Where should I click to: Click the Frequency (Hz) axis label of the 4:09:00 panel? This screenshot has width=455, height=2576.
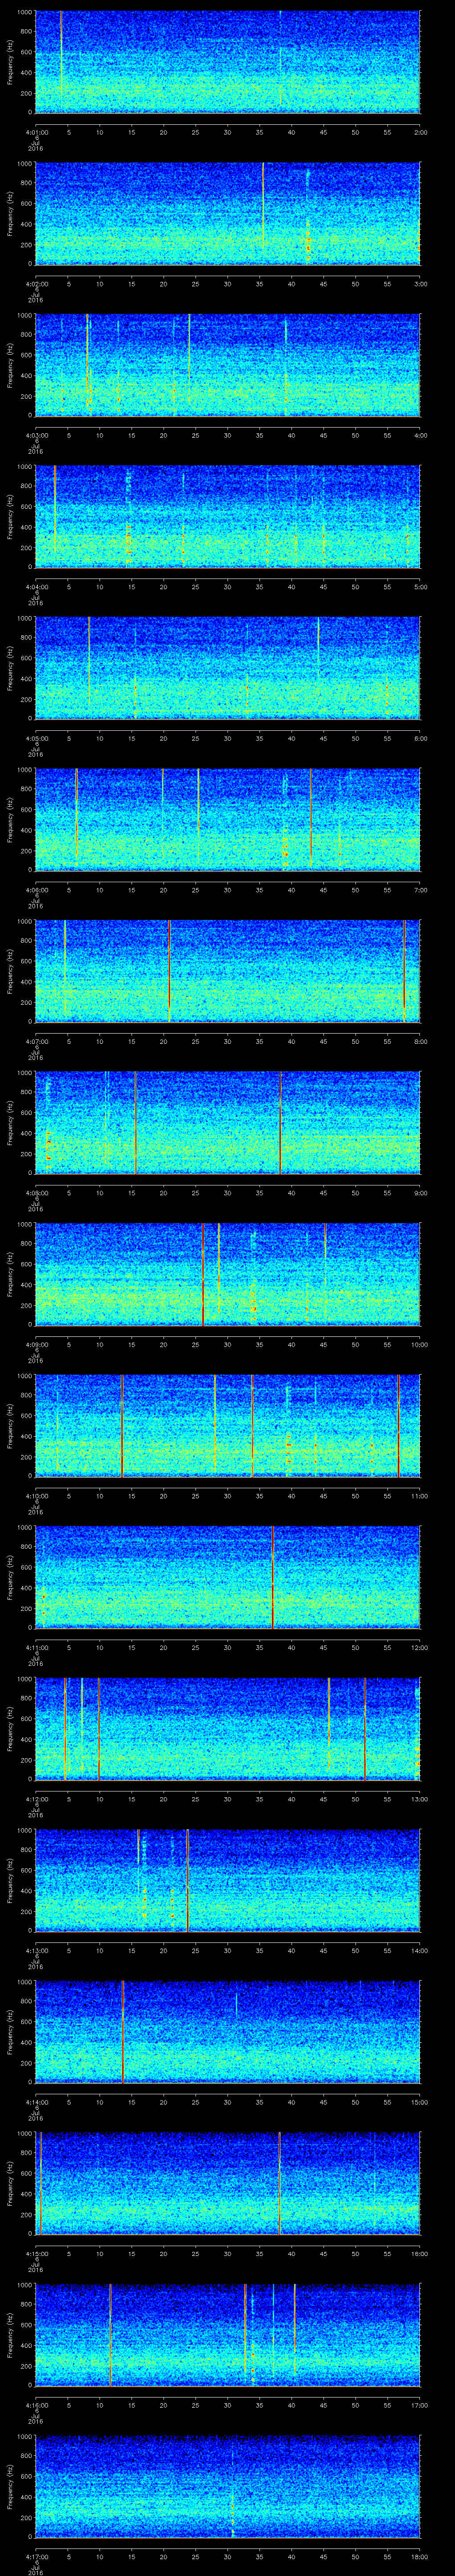coord(10,1274)
